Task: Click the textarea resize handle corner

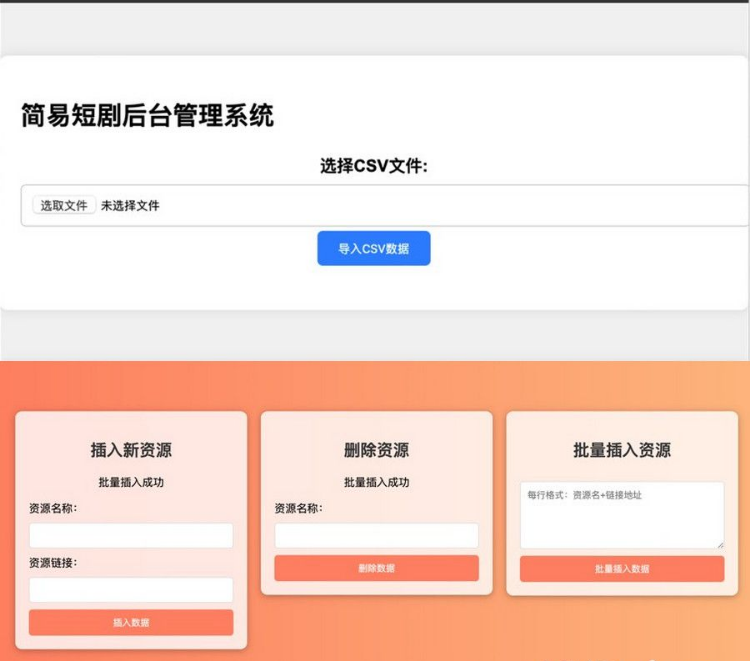Action: 719,544
